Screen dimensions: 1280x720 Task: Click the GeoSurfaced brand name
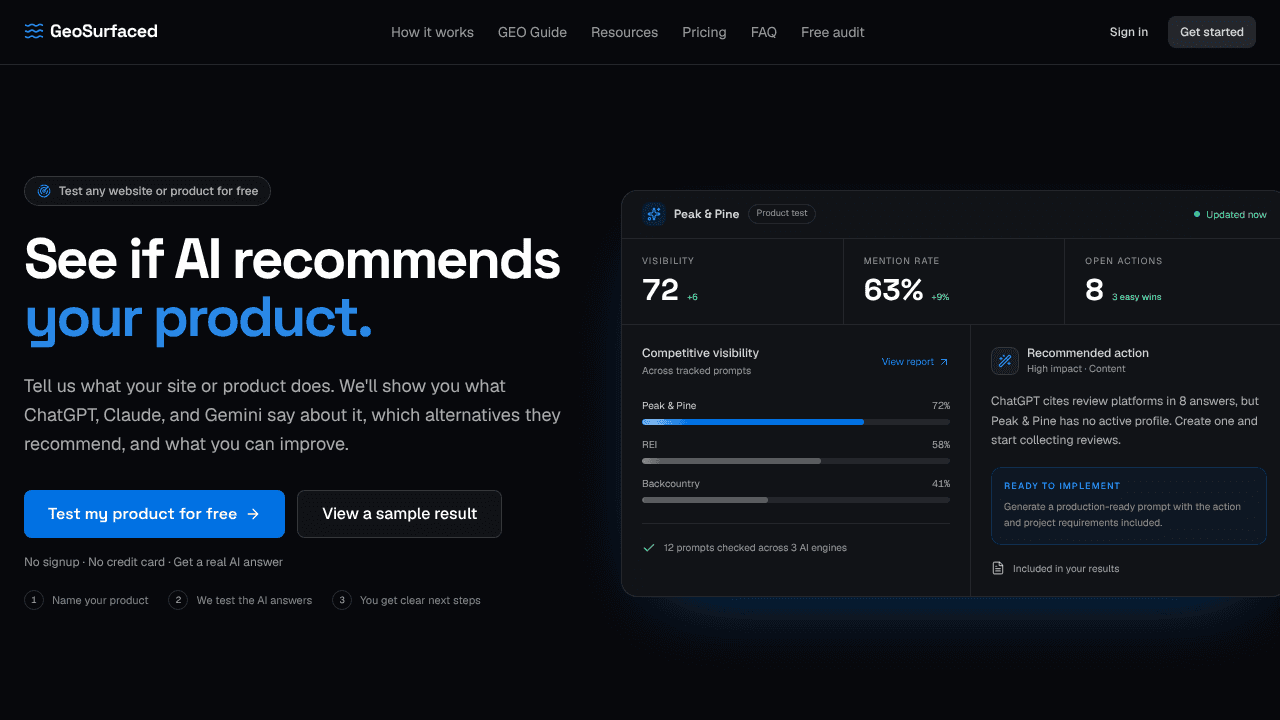[x=104, y=31]
